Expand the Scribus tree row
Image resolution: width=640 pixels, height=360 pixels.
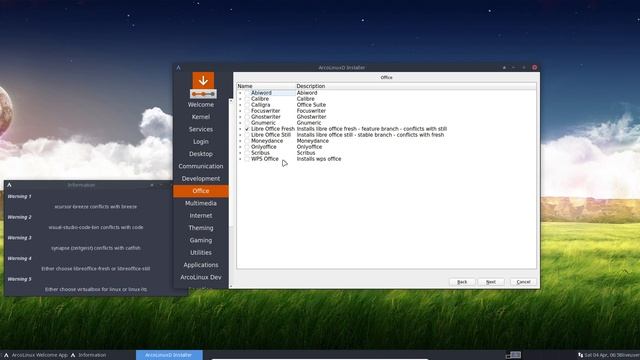point(240,153)
